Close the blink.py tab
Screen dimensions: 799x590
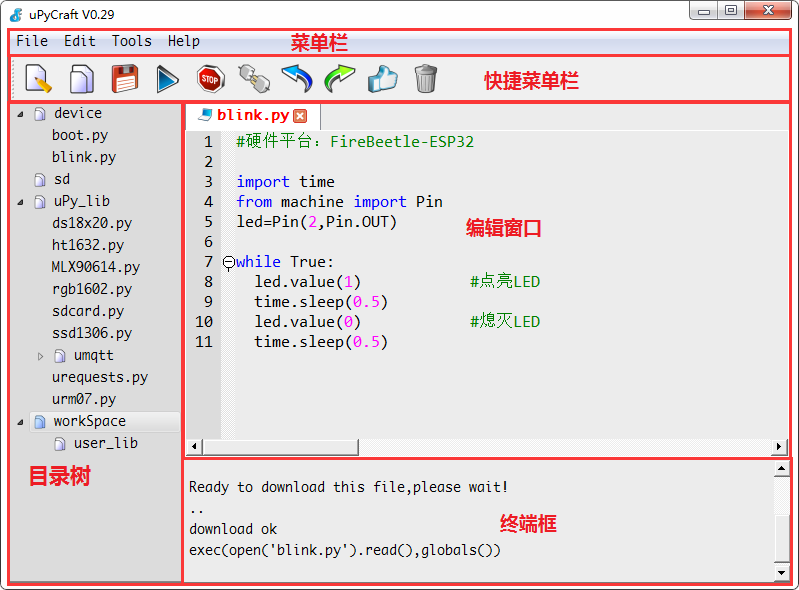coord(300,116)
